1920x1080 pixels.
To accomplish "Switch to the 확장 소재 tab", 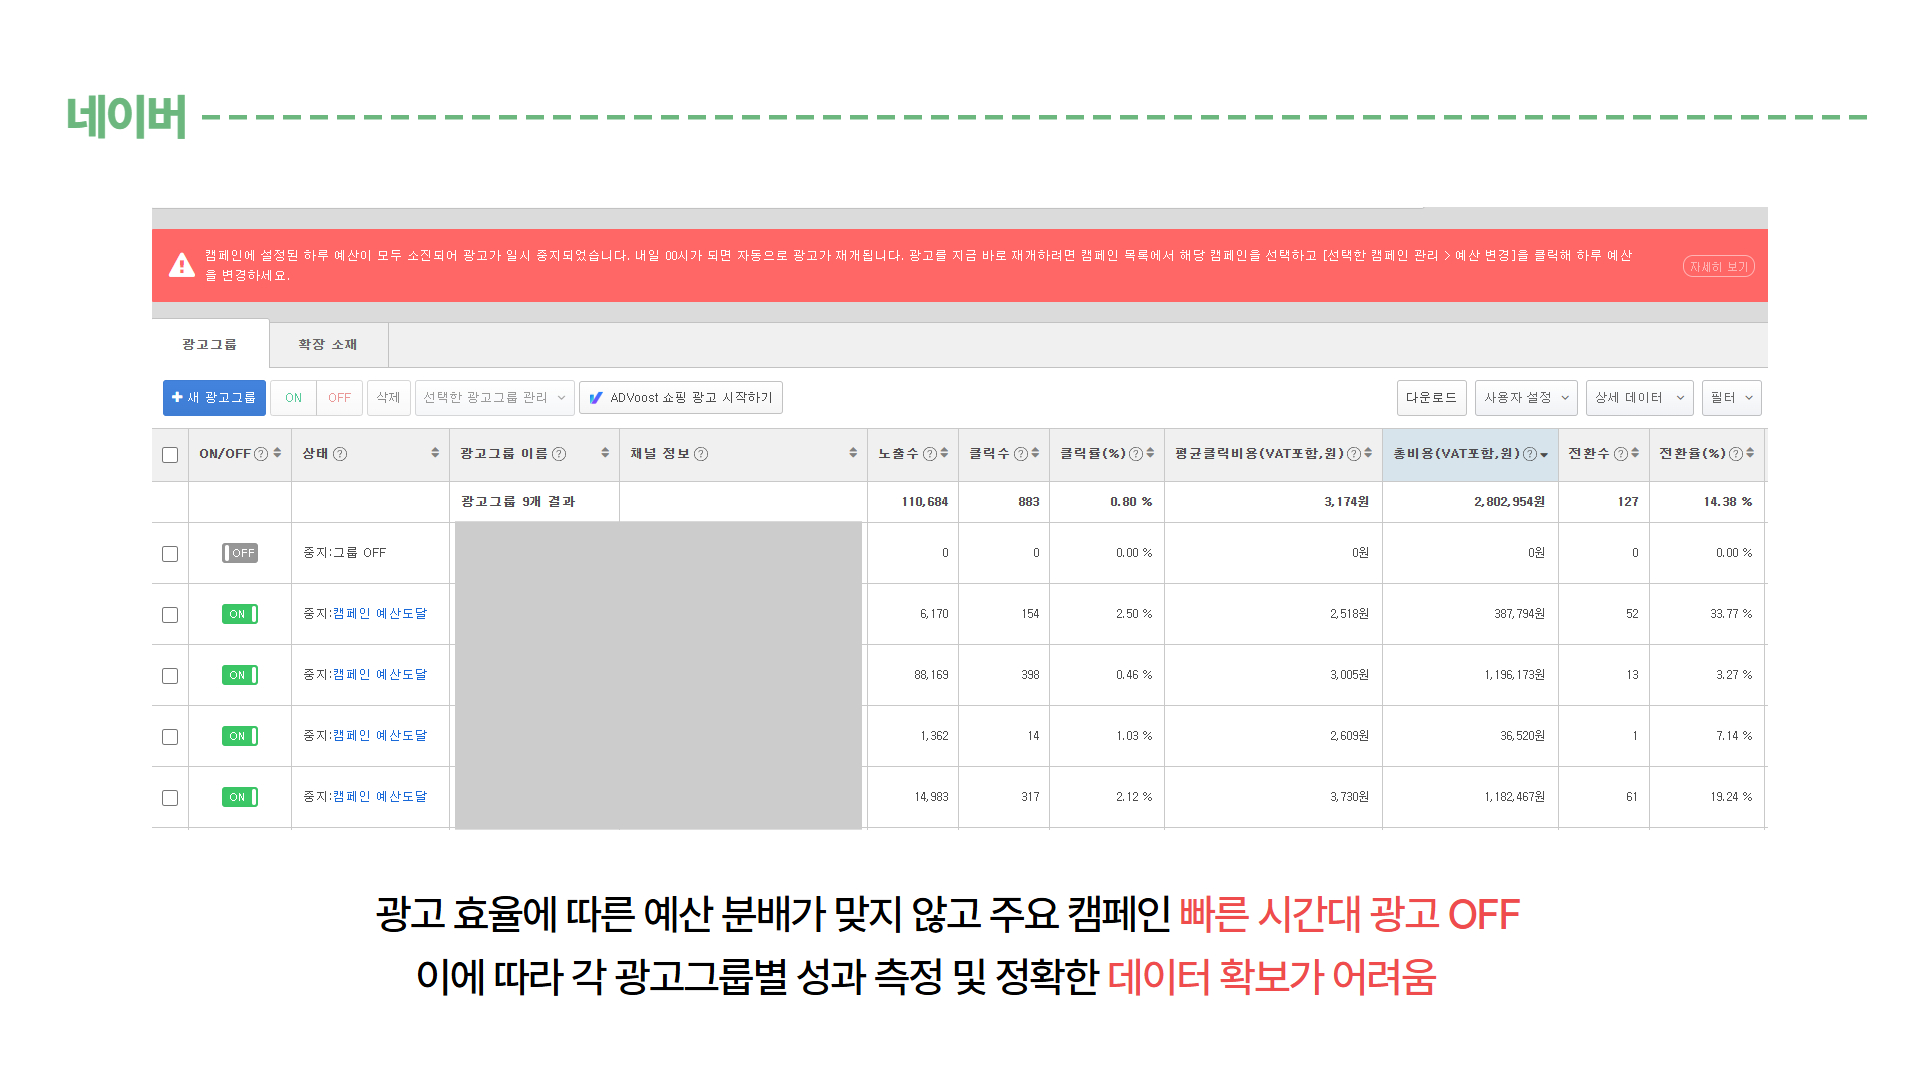I will tap(328, 344).
